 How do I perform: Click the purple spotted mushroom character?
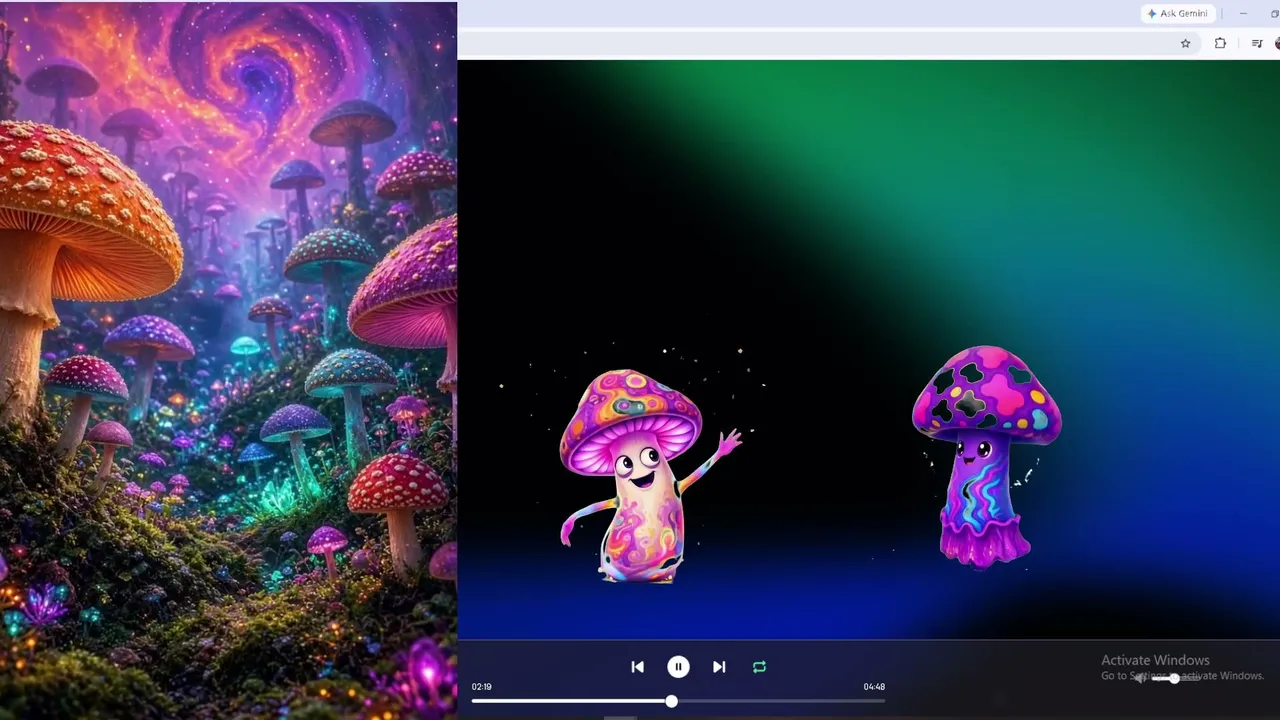987,456
